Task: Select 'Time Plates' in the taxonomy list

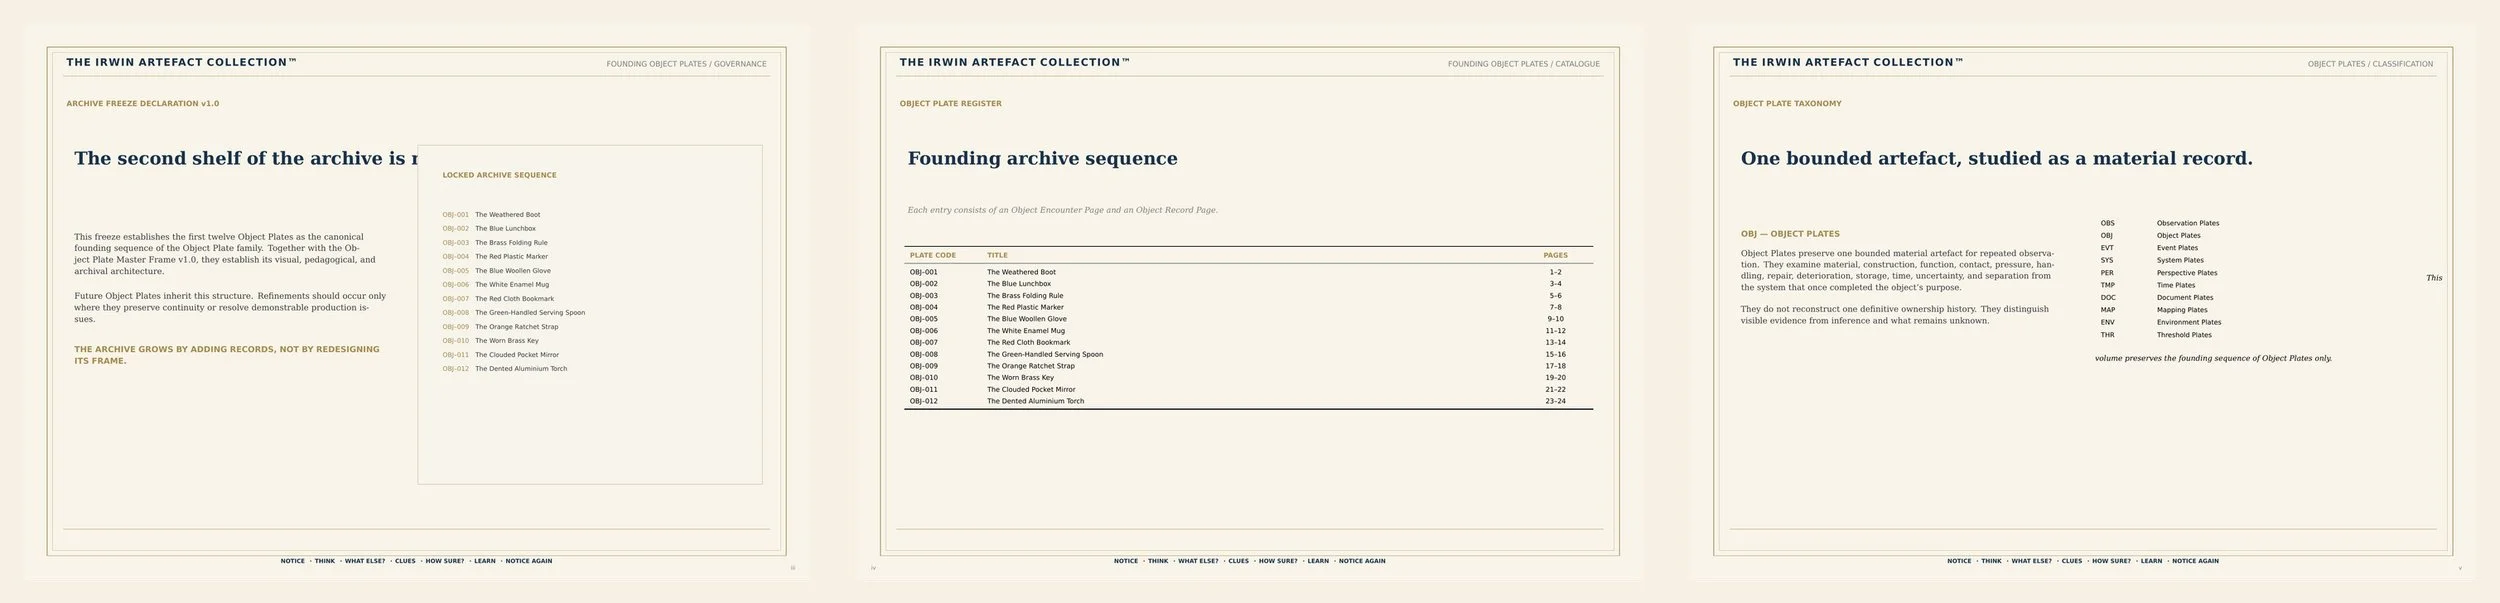Action: [2176, 286]
